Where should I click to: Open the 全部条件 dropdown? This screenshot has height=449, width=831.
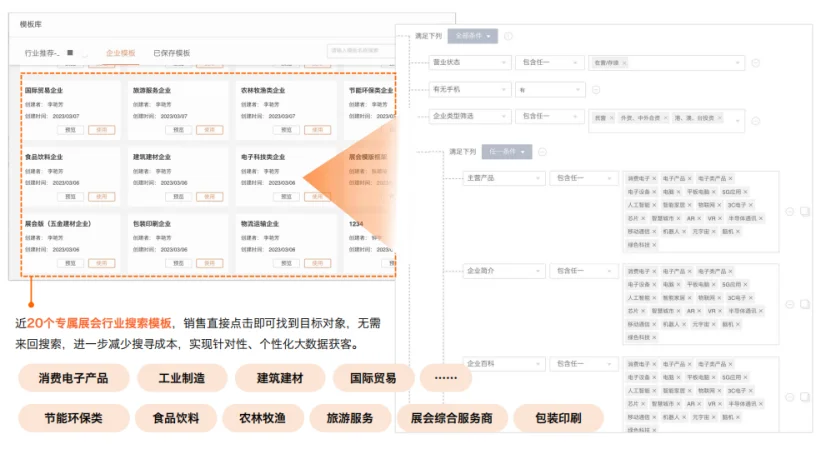coord(473,36)
